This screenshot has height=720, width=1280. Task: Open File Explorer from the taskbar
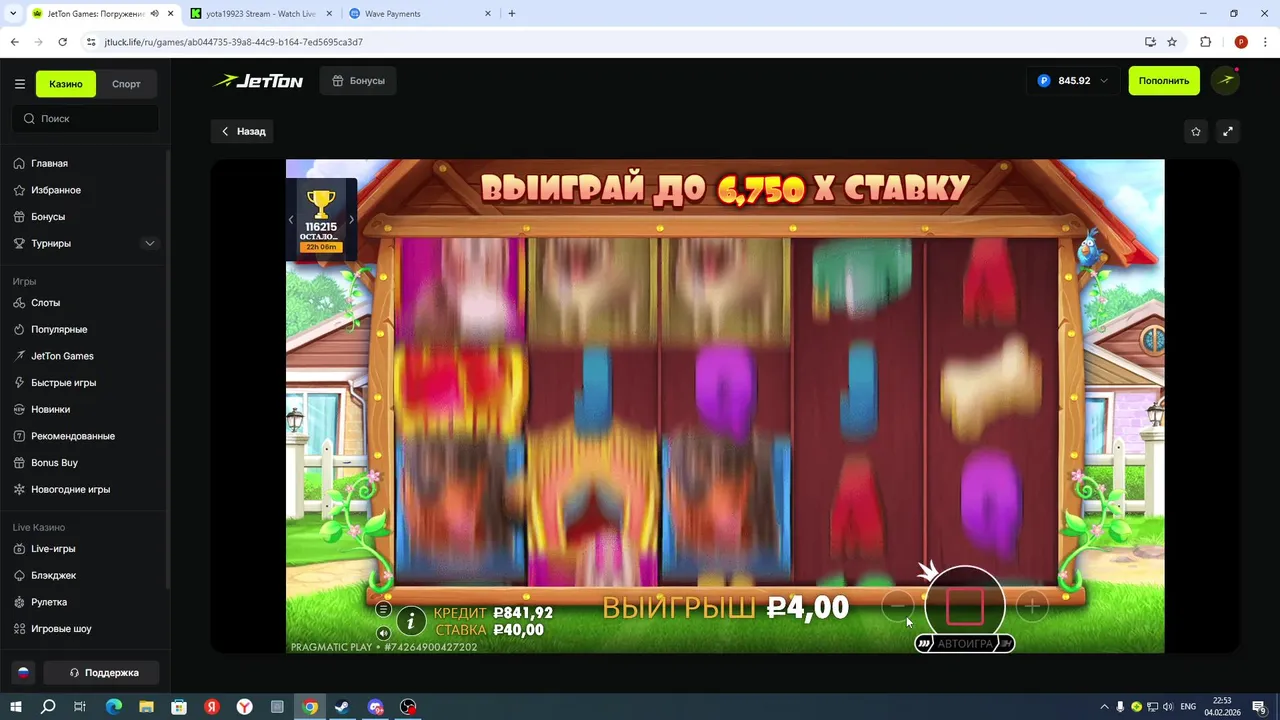click(x=145, y=707)
